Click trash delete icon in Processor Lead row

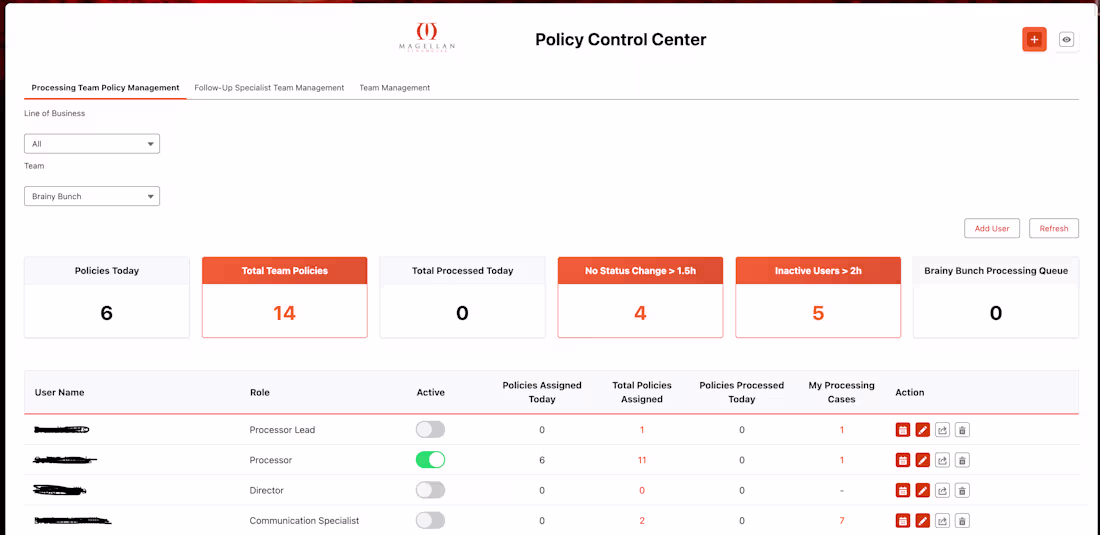point(962,430)
